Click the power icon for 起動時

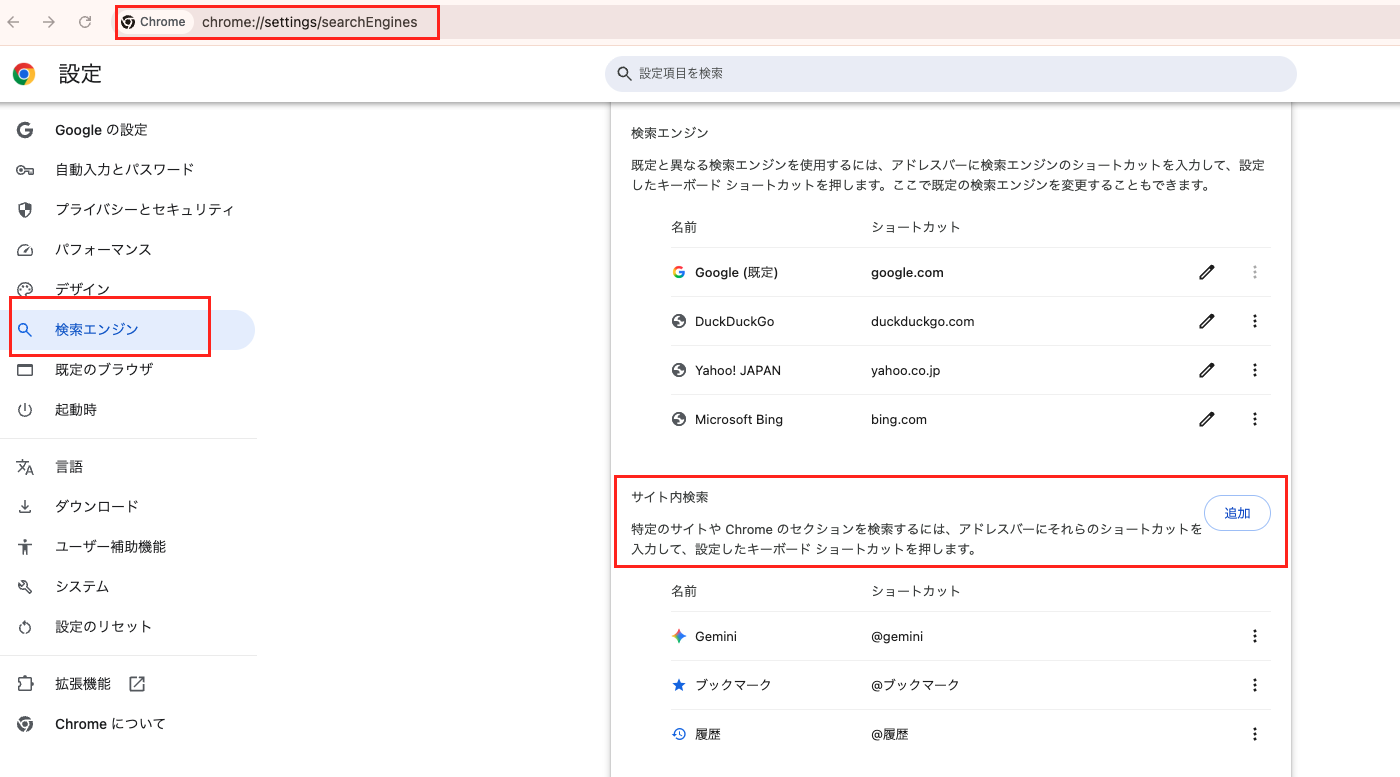click(x=25, y=410)
